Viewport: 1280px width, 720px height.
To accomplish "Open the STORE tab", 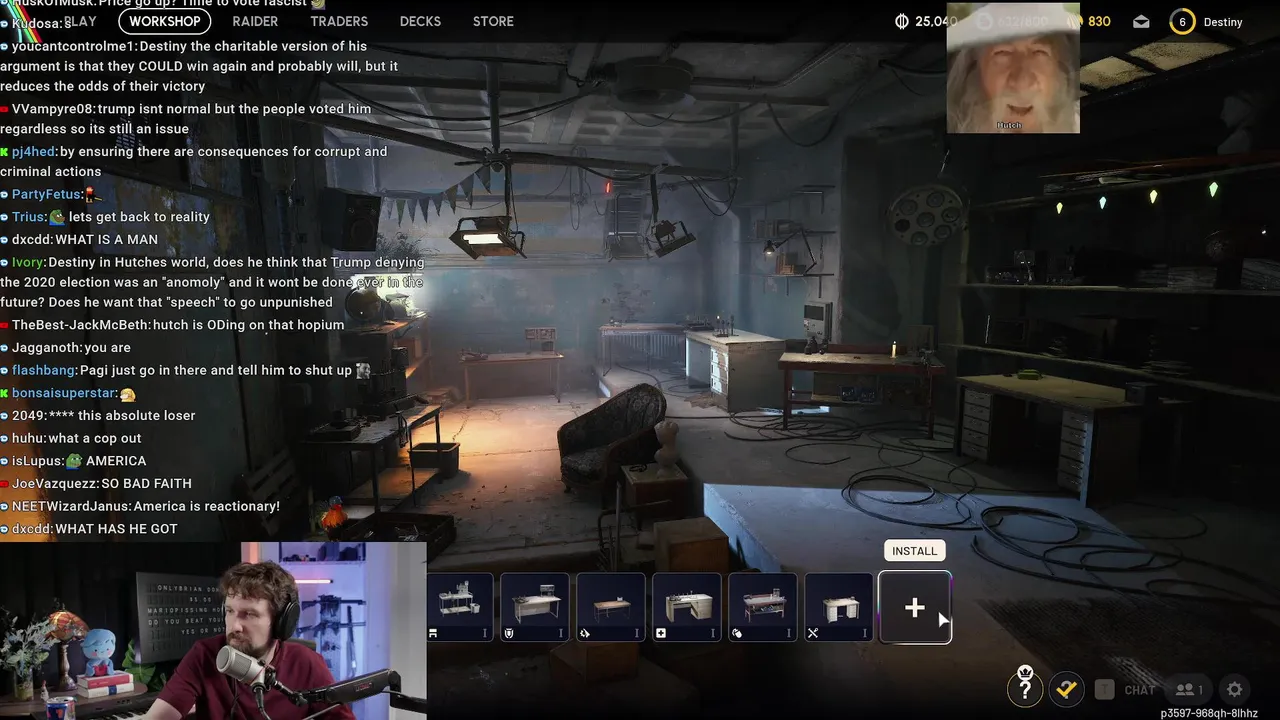I will [493, 21].
